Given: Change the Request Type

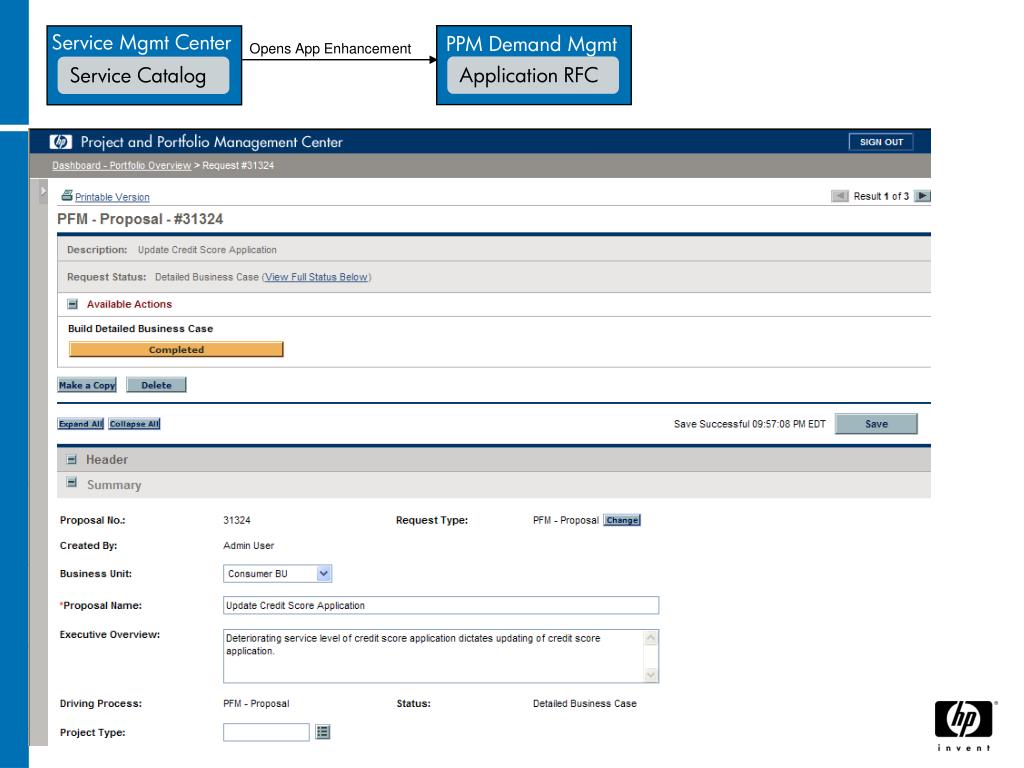Looking at the screenshot, I should click(622, 520).
